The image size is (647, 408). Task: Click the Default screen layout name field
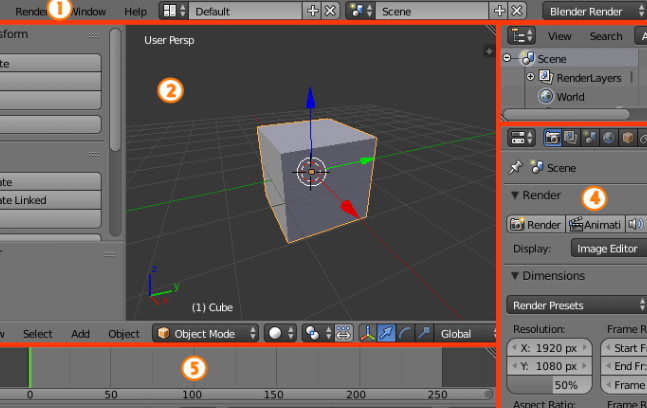point(245,11)
